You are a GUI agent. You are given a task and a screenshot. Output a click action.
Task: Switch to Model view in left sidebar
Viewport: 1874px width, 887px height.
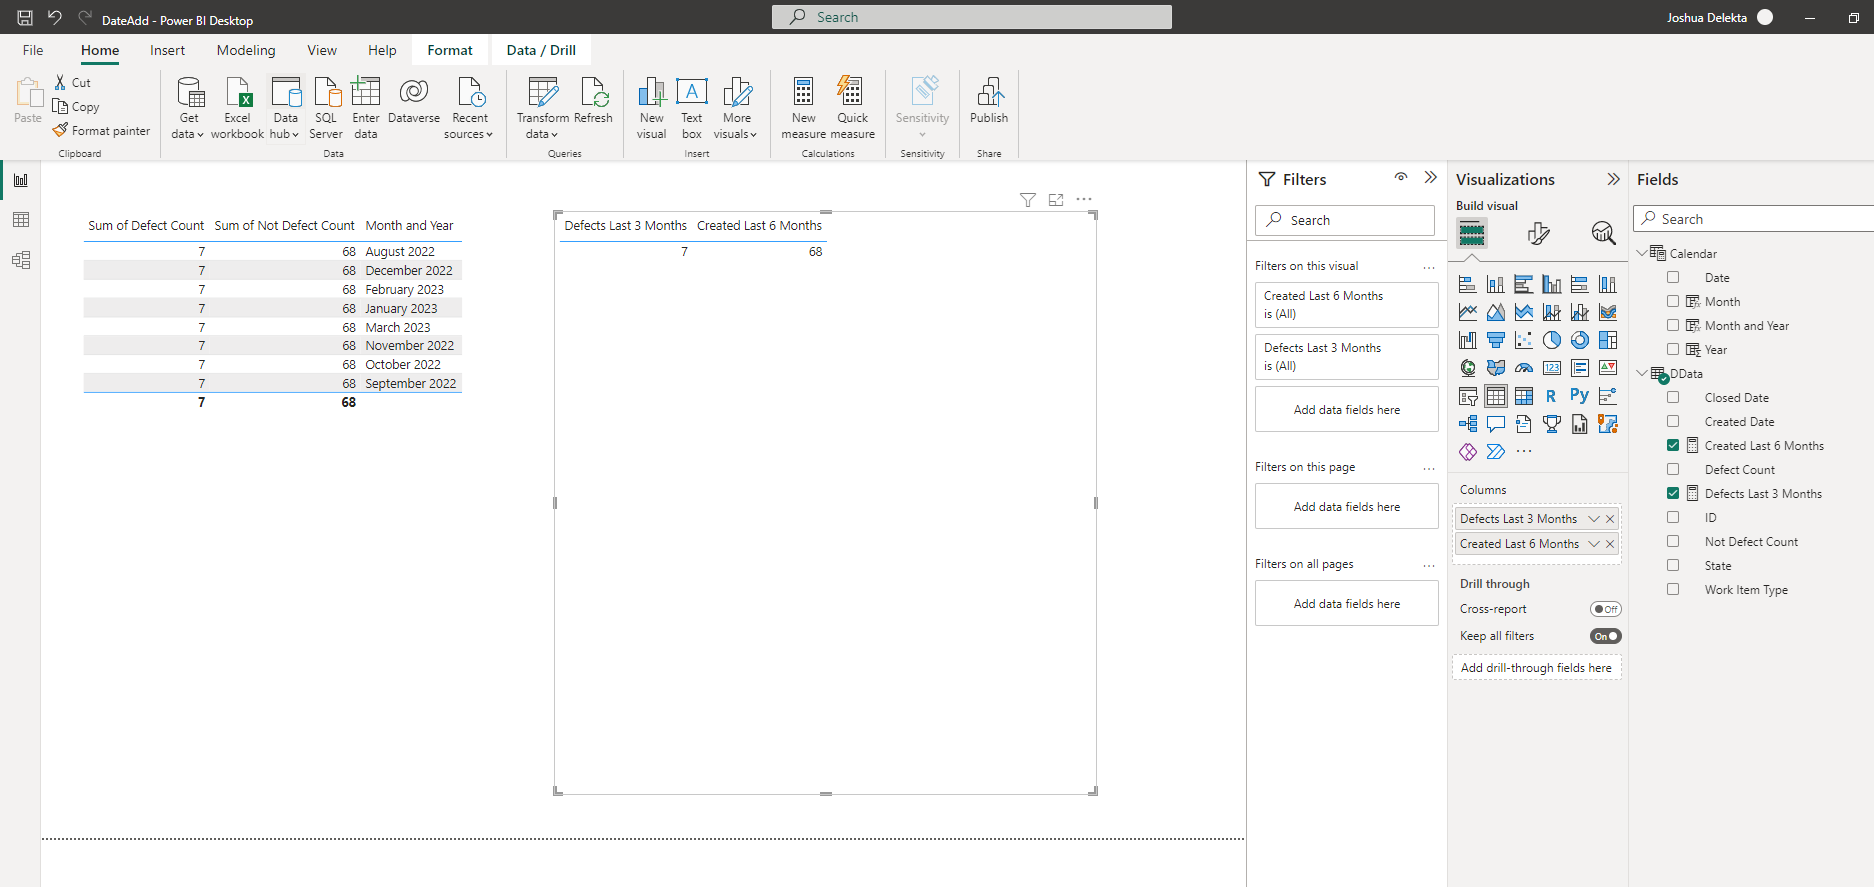(21, 260)
